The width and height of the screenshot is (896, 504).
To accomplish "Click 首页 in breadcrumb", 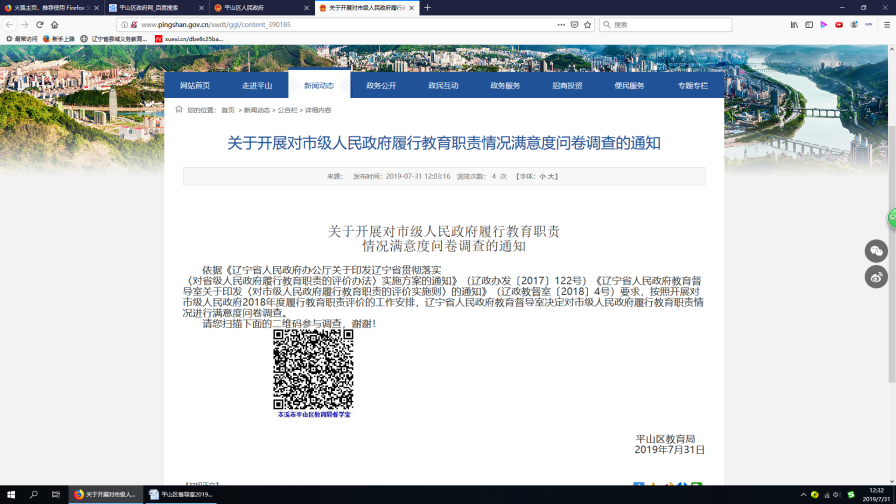I will (x=228, y=110).
